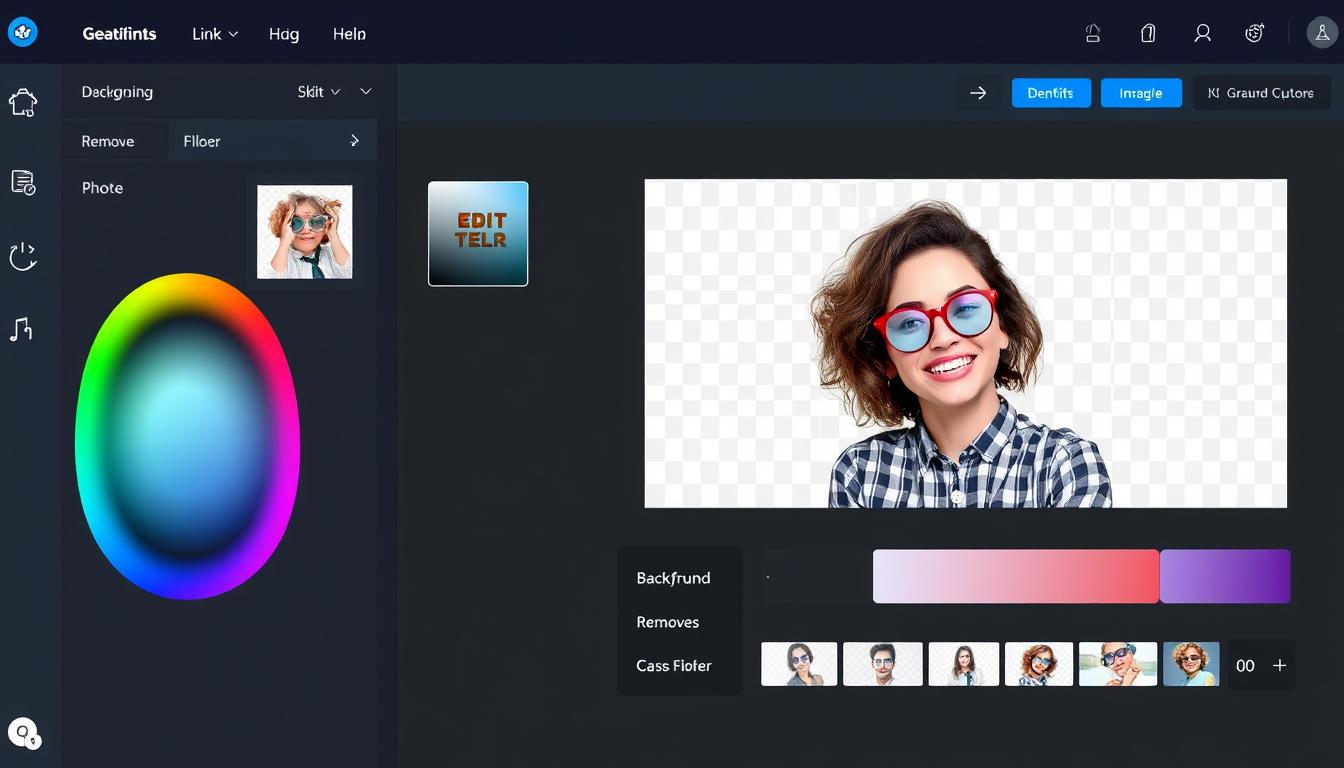Click the search icon at bottom-left sidebar
This screenshot has width=1344, height=768.
pyautogui.click(x=23, y=733)
